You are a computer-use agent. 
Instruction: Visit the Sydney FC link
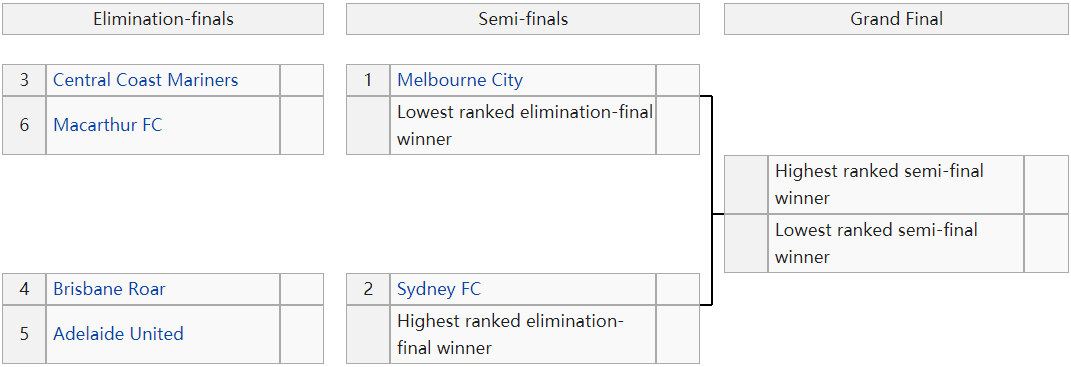coord(439,289)
